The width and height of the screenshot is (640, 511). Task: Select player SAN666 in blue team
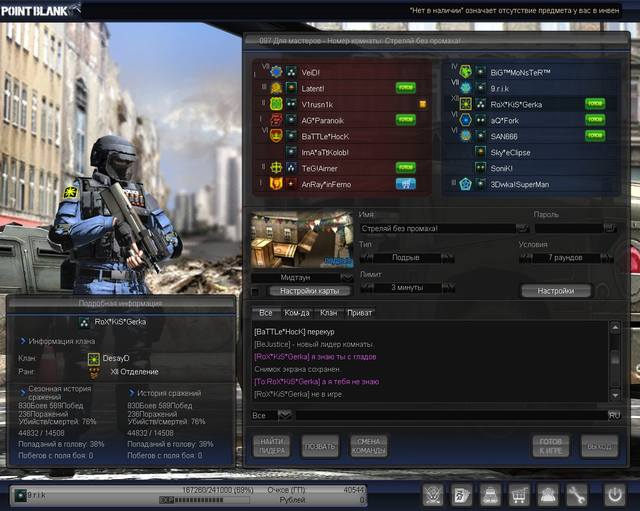tap(531, 136)
